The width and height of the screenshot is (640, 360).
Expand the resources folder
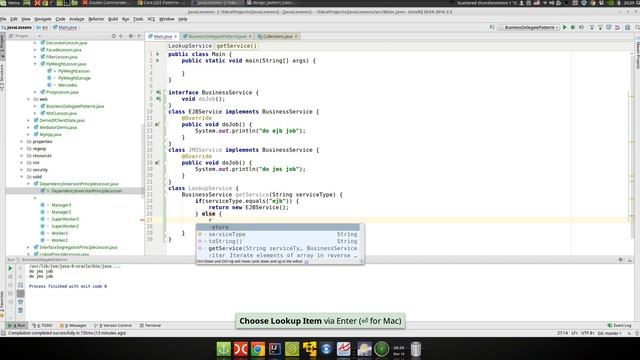(22, 156)
